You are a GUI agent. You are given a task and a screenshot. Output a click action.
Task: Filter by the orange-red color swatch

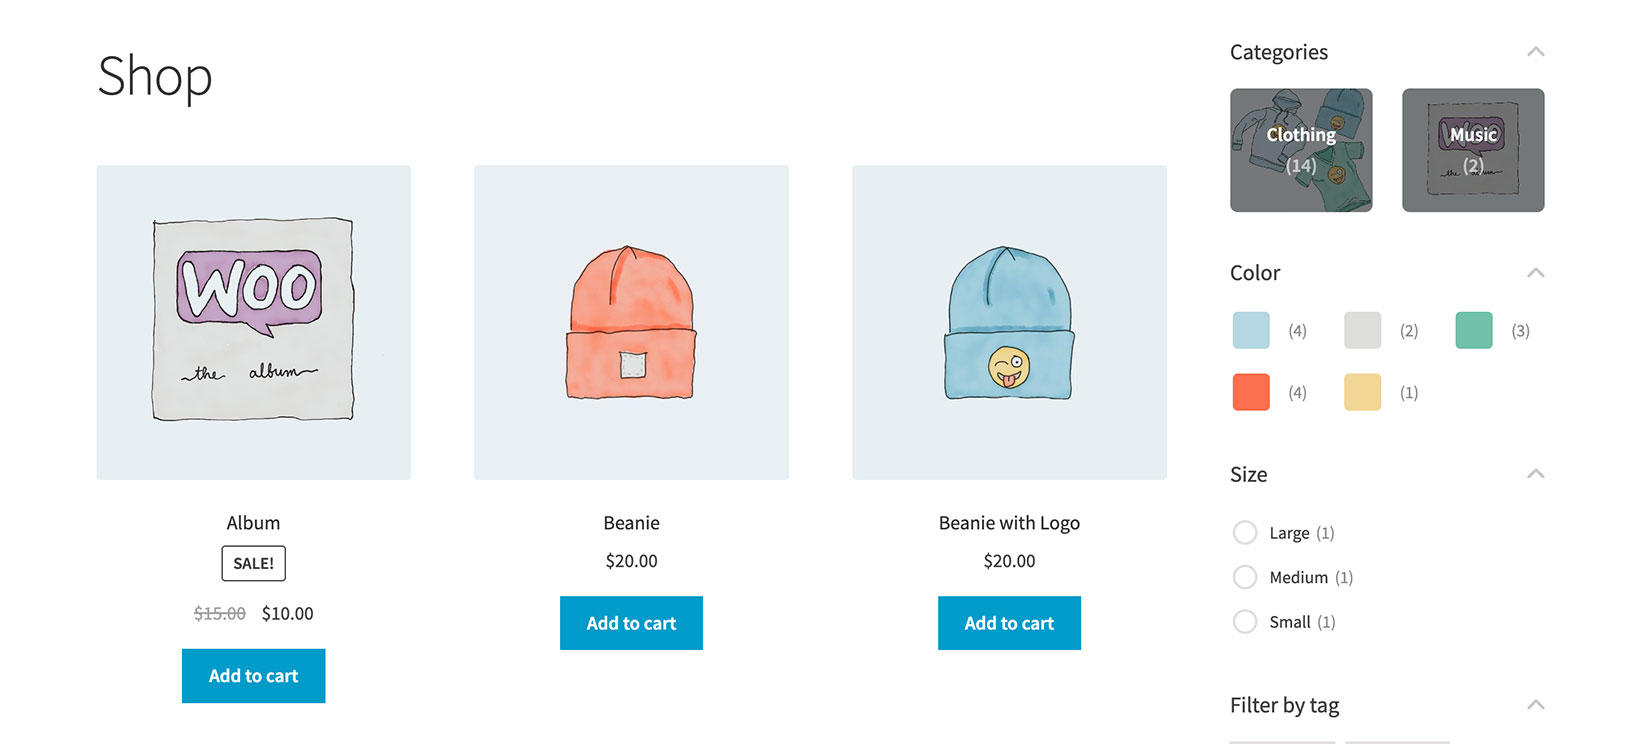[x=1251, y=392]
